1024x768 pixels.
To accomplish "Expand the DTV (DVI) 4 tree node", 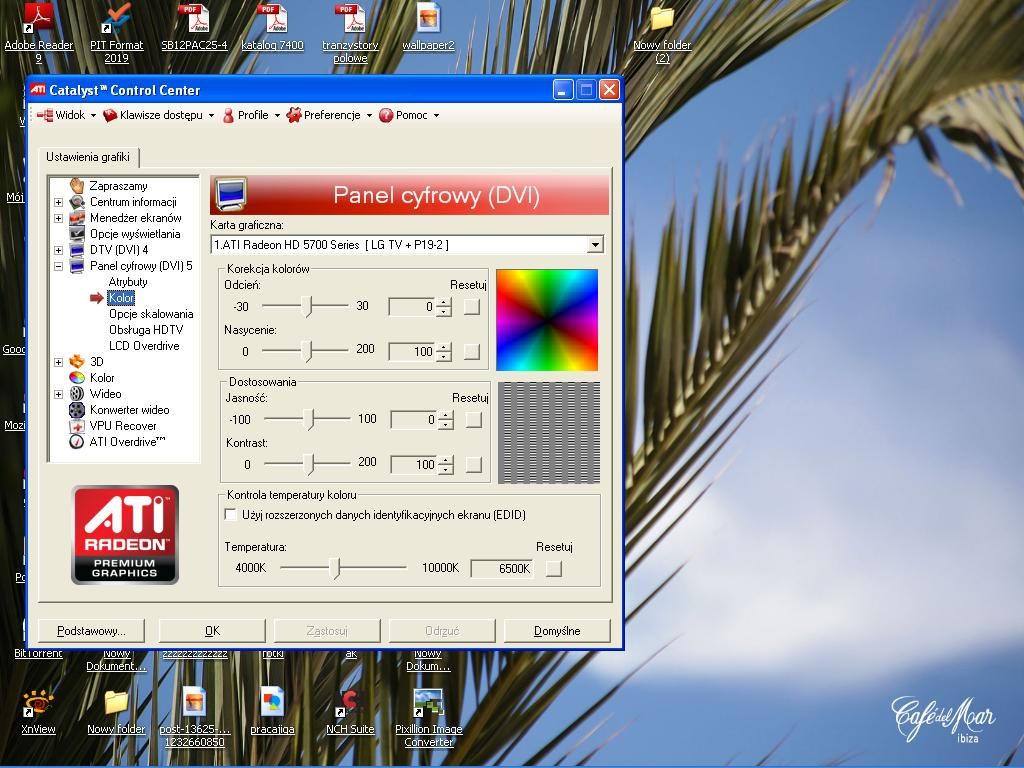I will [x=58, y=250].
